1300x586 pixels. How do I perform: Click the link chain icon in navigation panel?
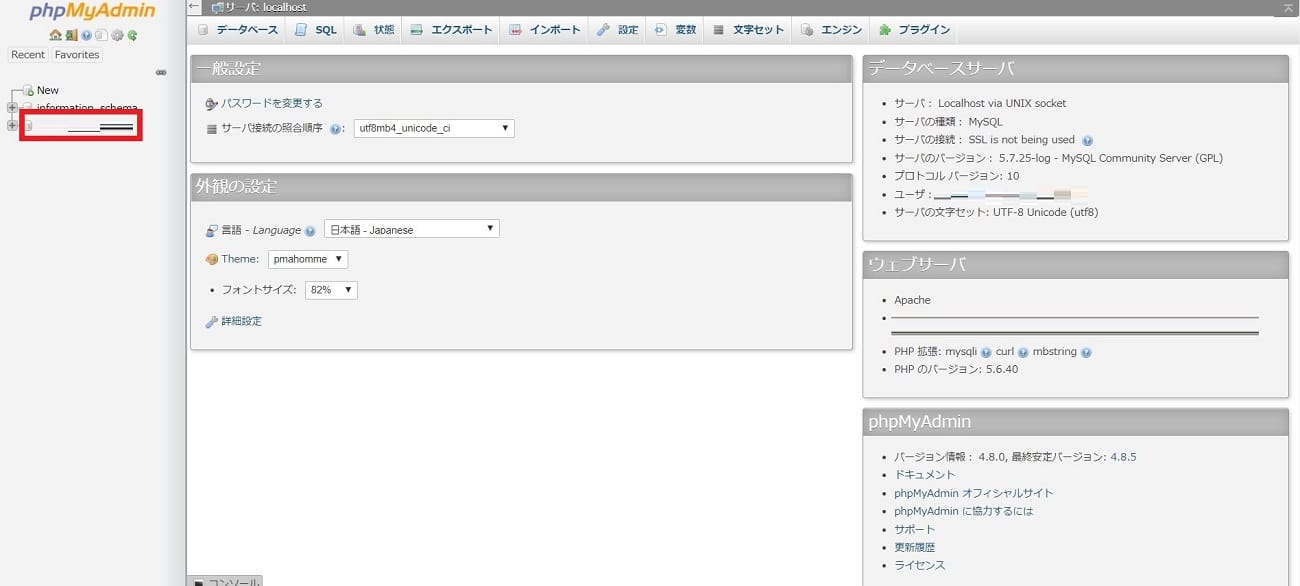point(161,72)
